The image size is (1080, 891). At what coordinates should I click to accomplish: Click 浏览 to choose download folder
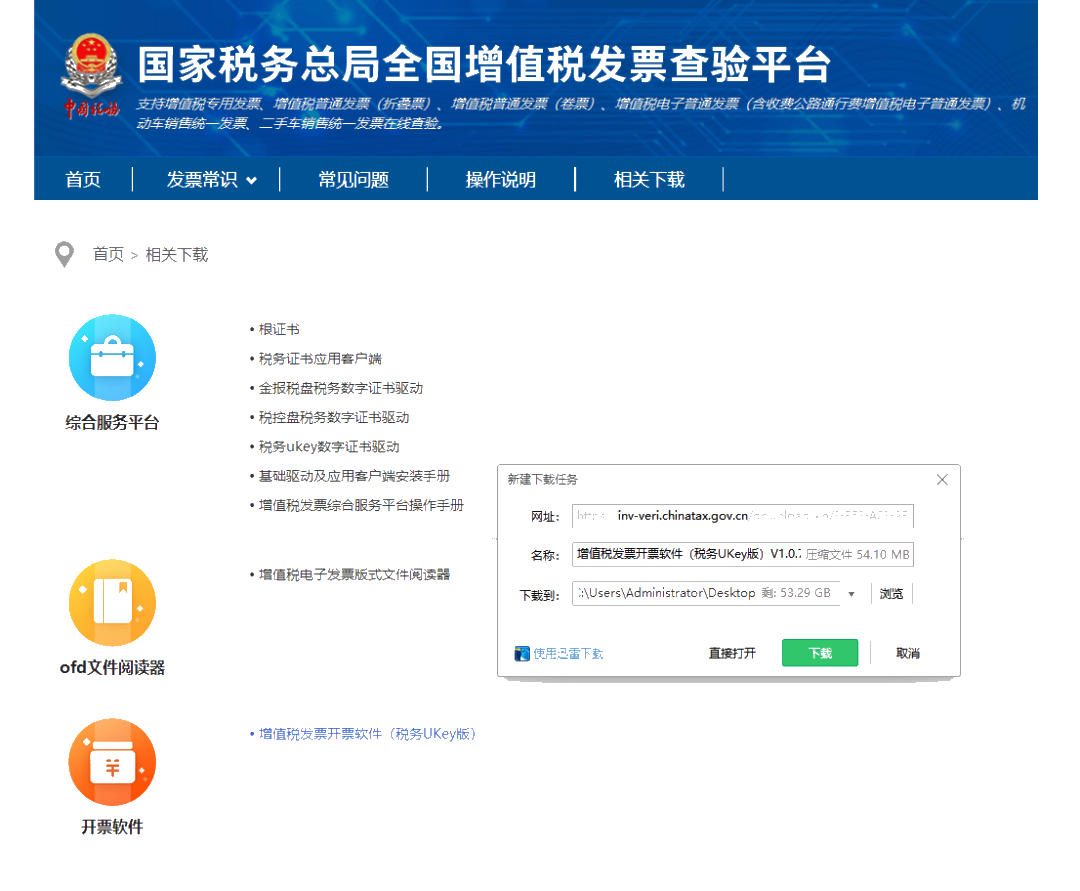point(890,593)
